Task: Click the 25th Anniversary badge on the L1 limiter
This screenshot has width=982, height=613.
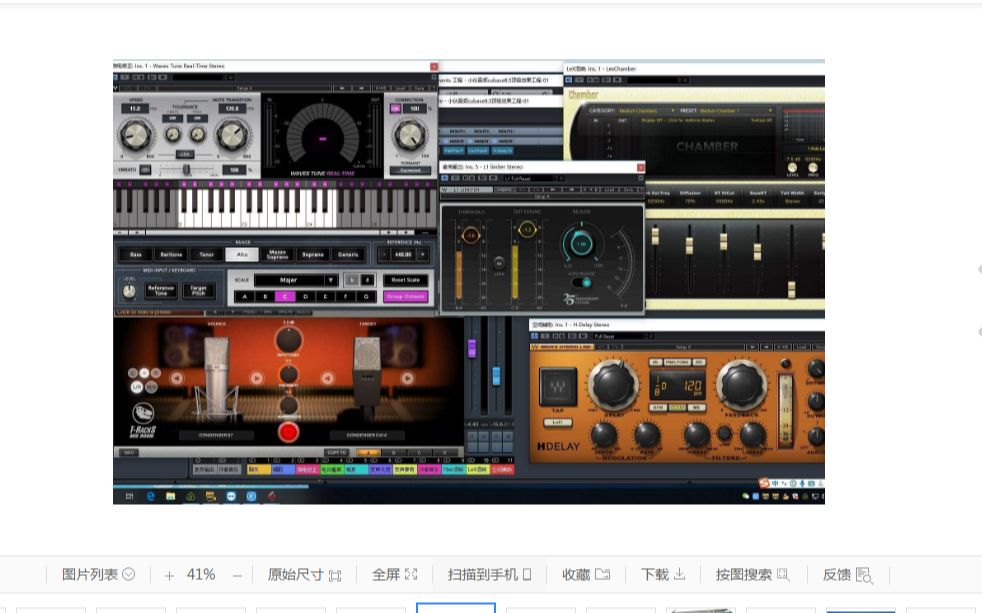Action: pyautogui.click(x=580, y=297)
